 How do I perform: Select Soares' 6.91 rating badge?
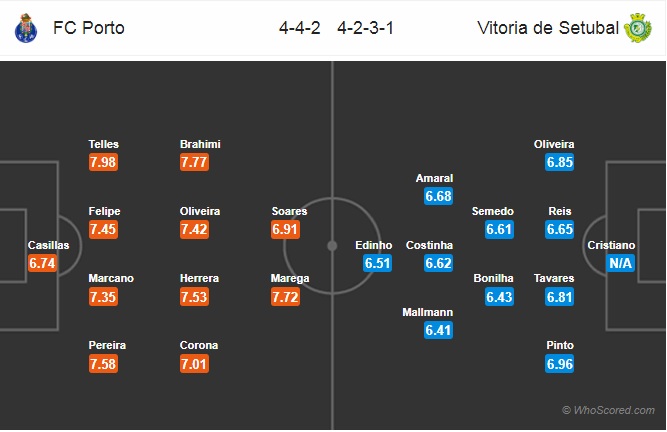[x=285, y=229]
